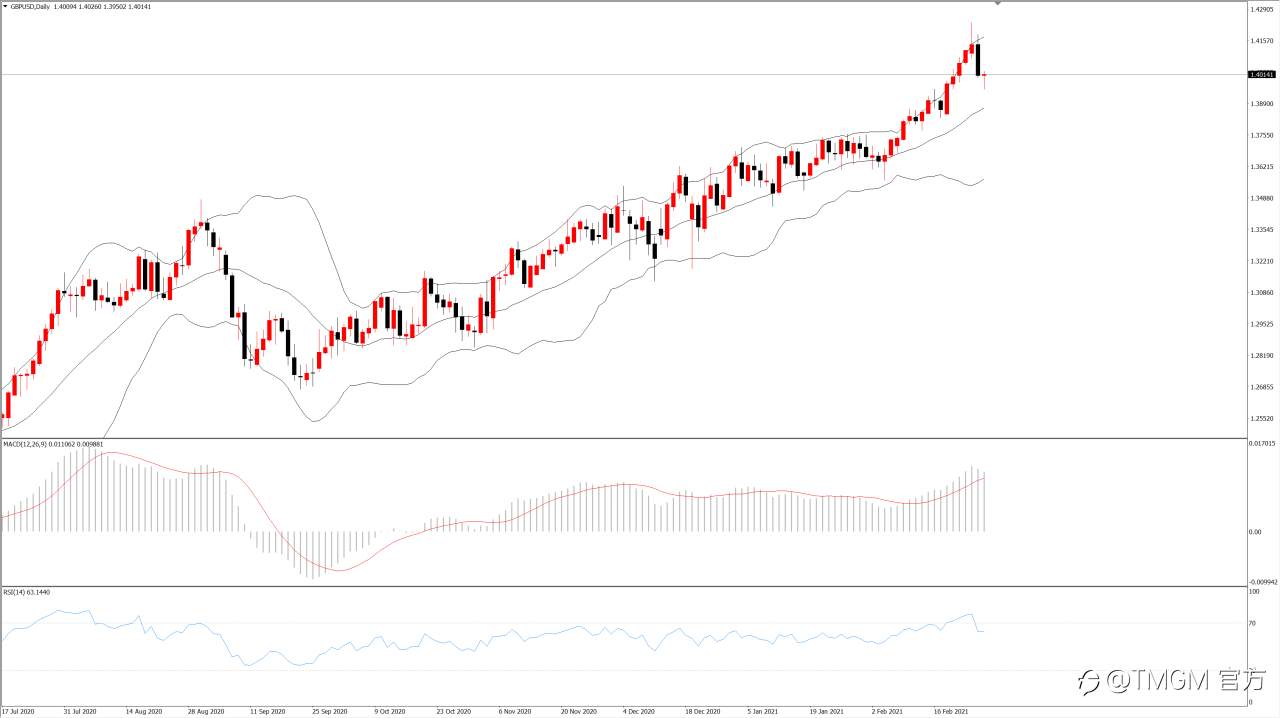Screen dimensions: 1280x718
Task: Click the 1.33545 price axis label
Action: pyautogui.click(x=1263, y=230)
